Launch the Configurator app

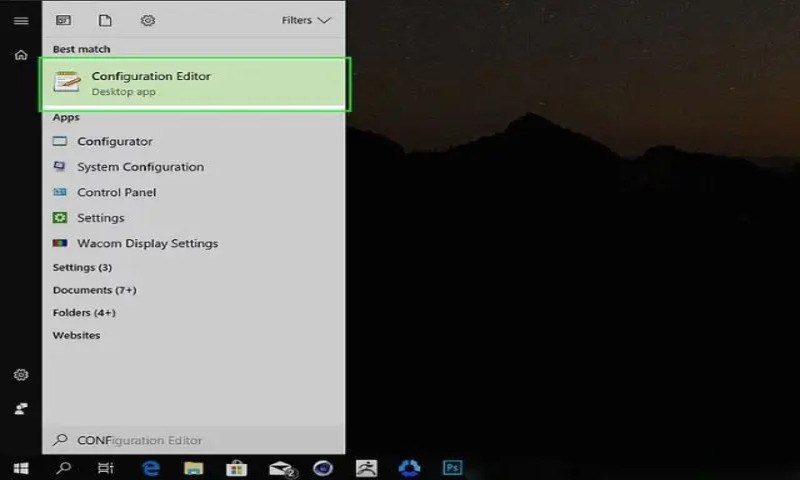(x=193, y=141)
